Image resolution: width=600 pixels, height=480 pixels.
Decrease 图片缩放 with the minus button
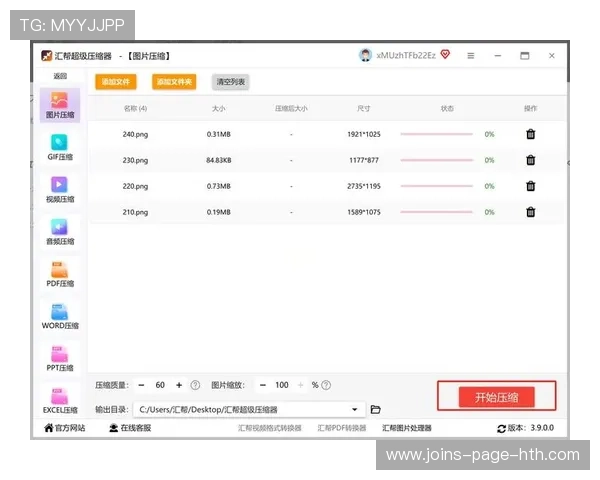(x=262, y=385)
